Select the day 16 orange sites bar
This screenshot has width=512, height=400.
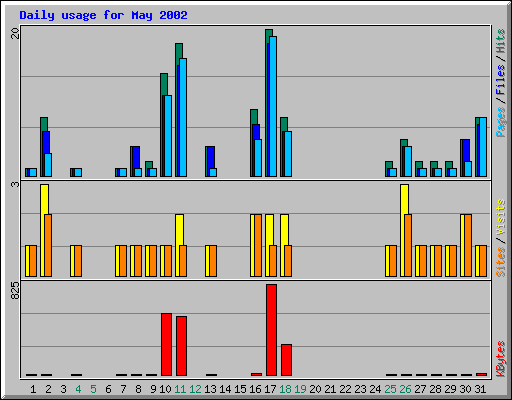258,245
